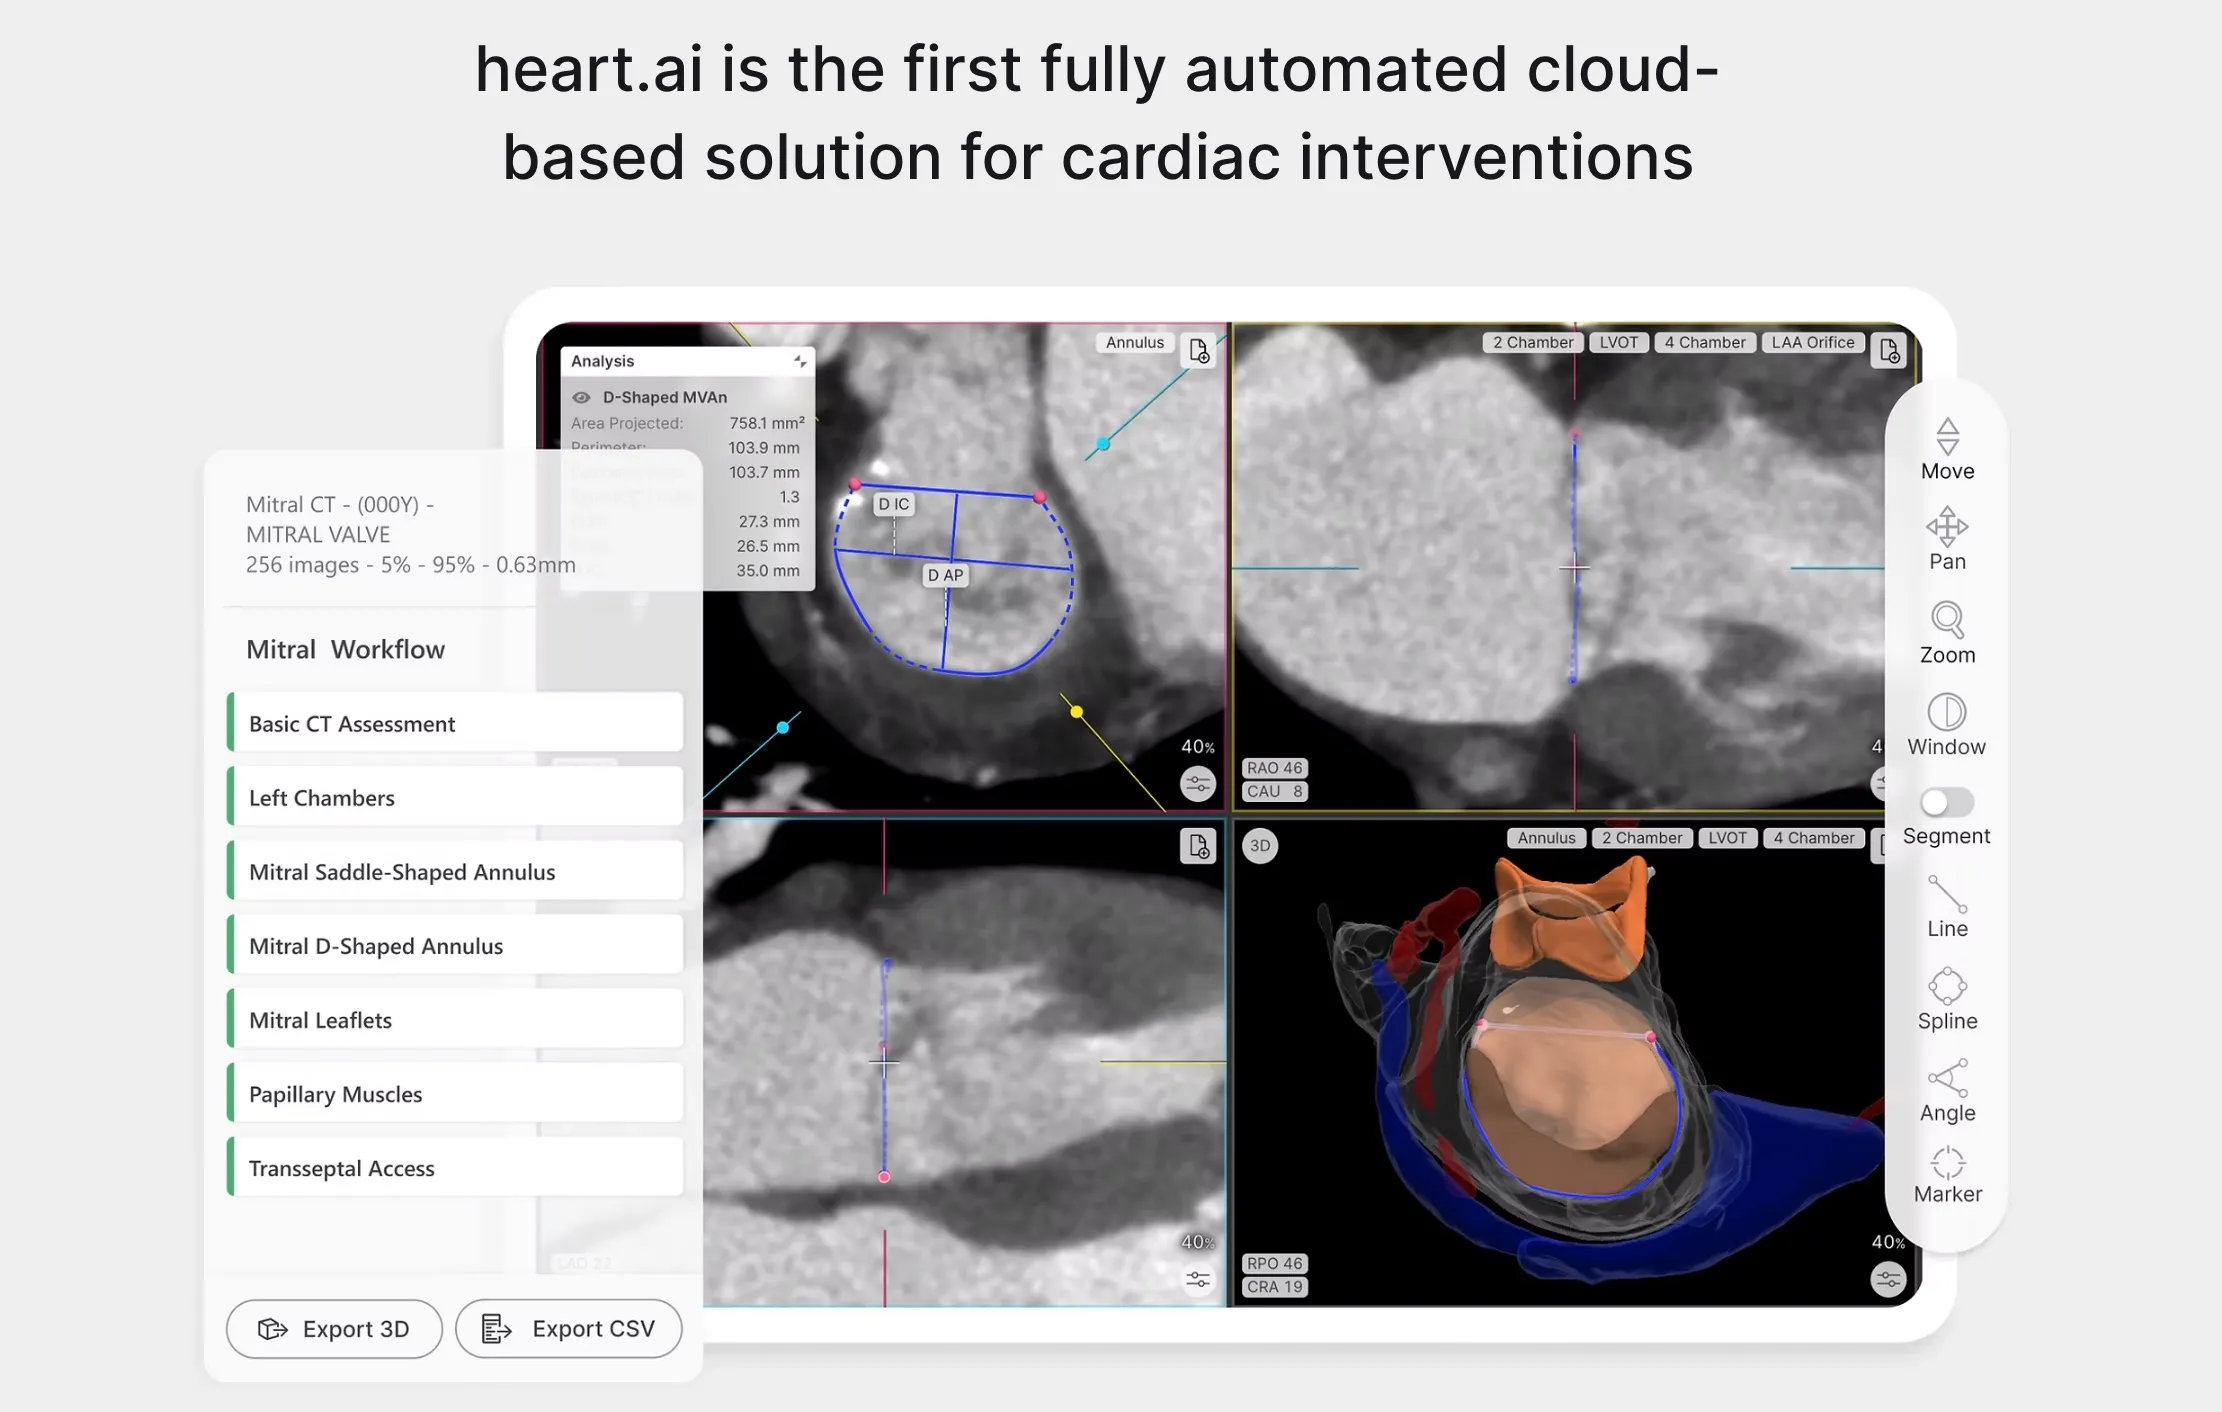Screen dimensions: 2222x1412
Task: Select Annulus view in 3D viewport
Action: point(1546,838)
